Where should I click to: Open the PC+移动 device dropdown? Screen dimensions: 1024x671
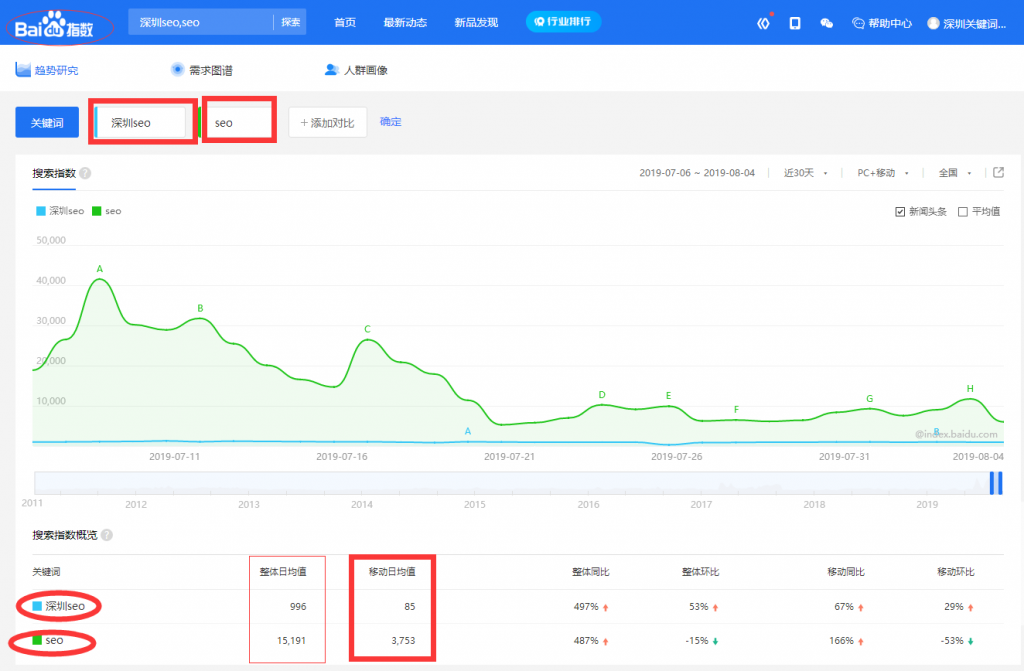coord(882,173)
